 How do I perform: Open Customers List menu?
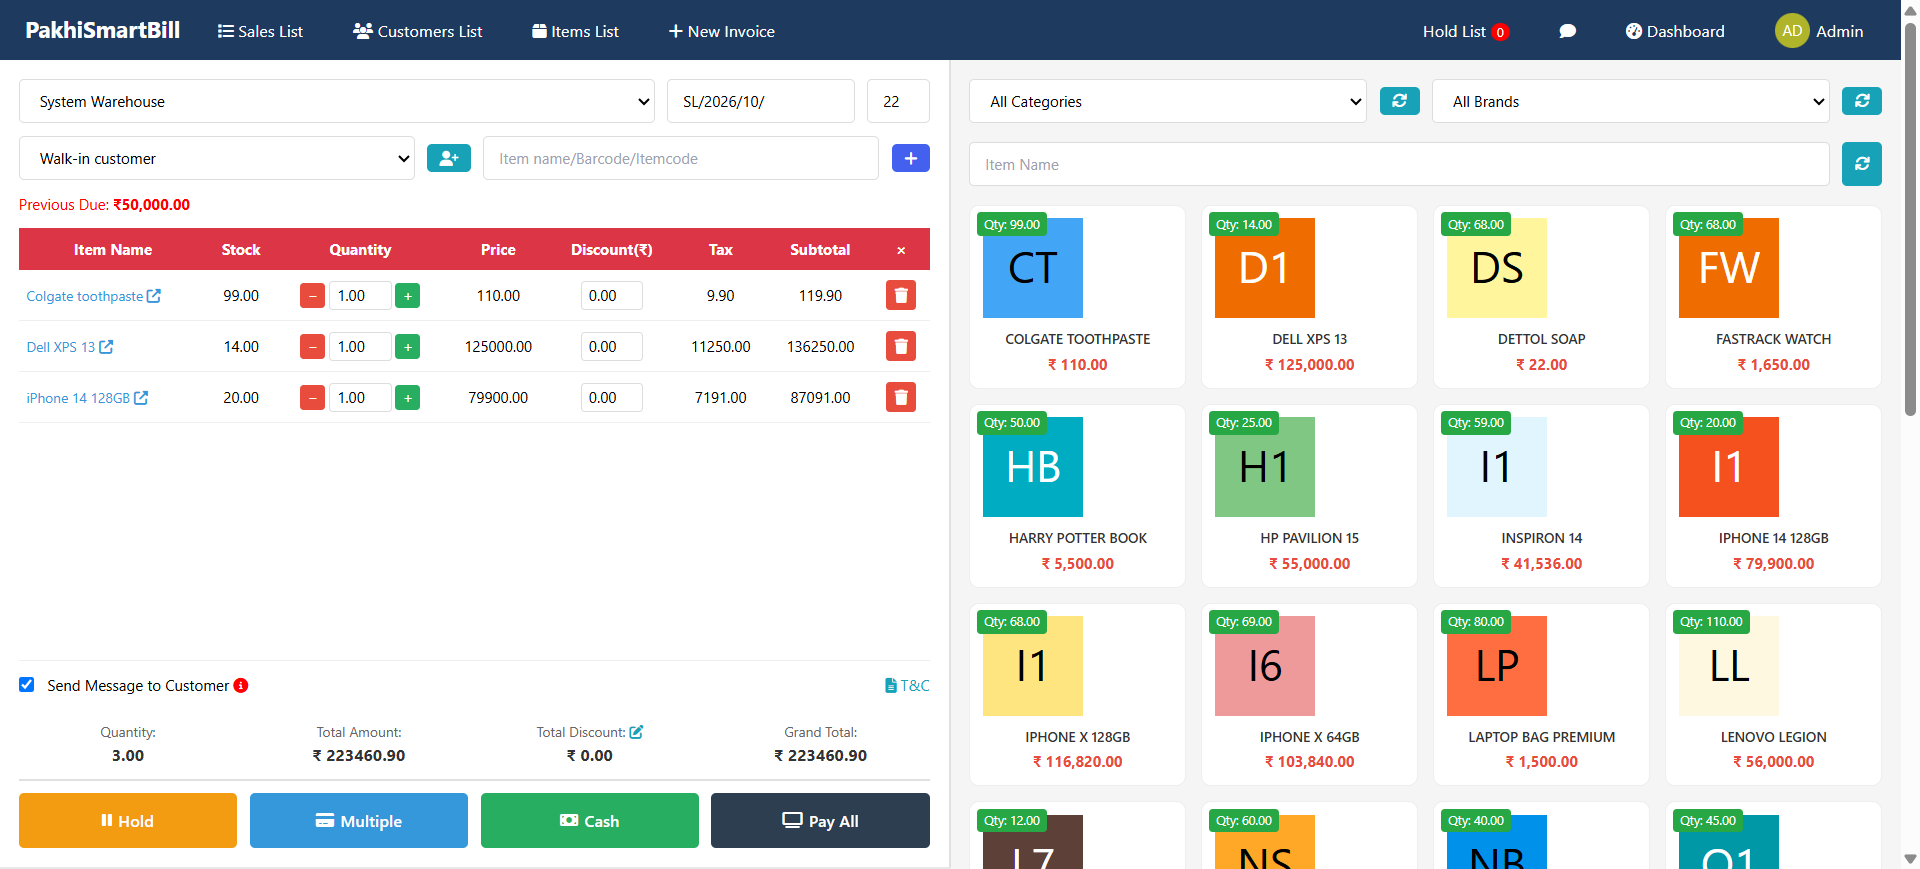pos(417,31)
